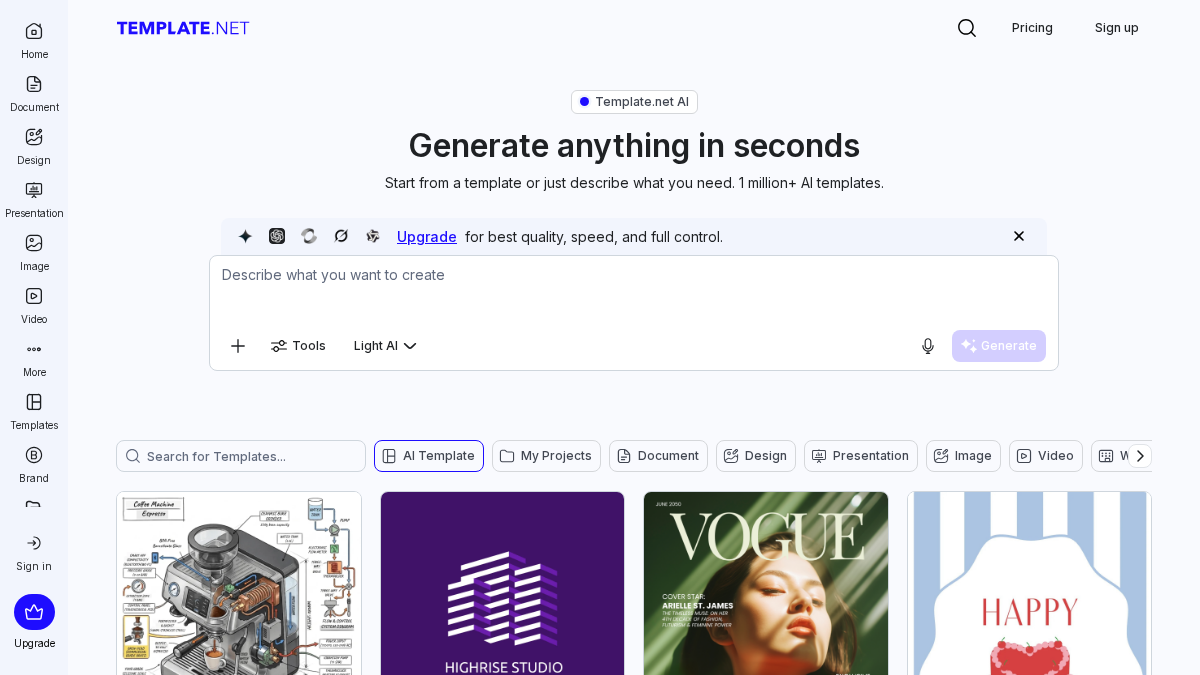
Task: Open Presentation section in sidebar
Action: pyautogui.click(x=34, y=199)
